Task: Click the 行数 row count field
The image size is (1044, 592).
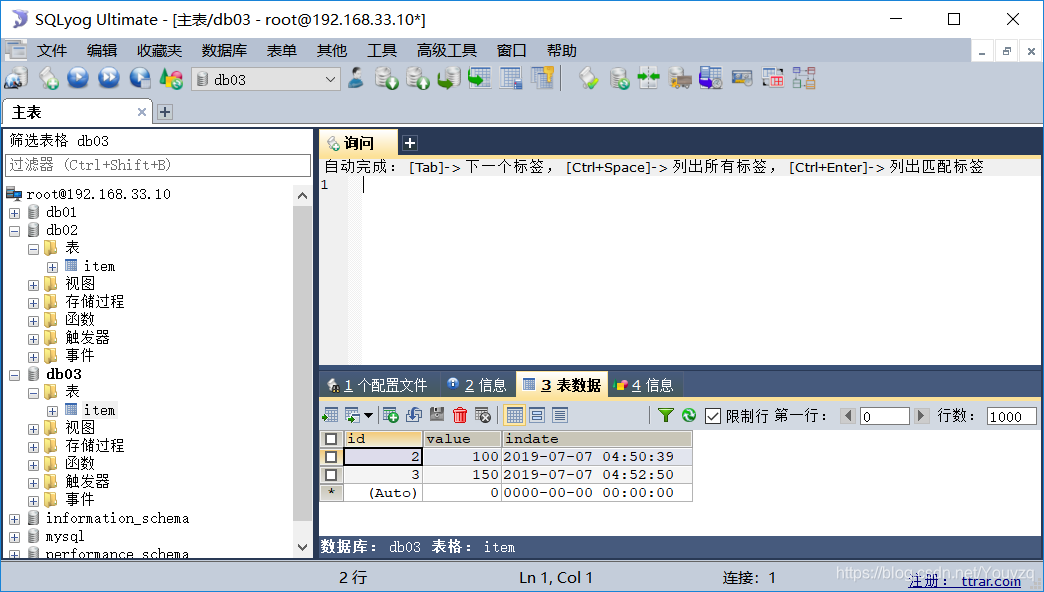Action: (1011, 416)
